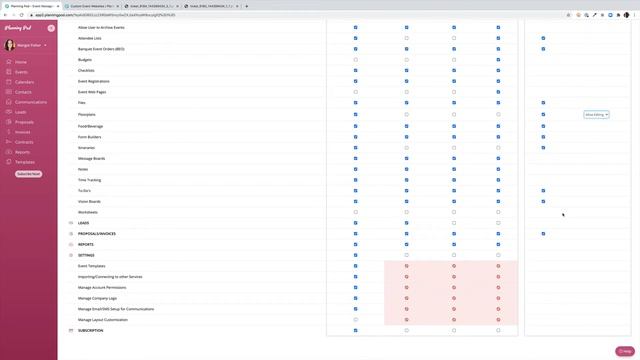Click the icon beside LEADS section heading
The image size is (640, 360).
click(71, 223)
